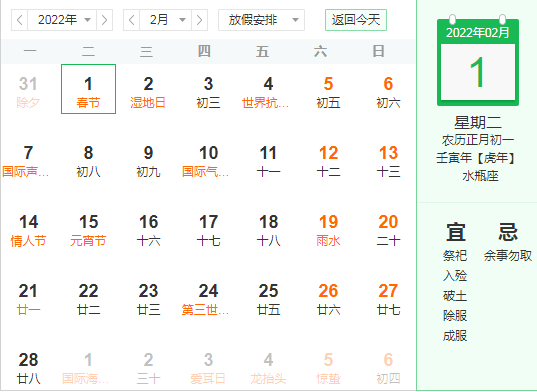Click 入殓 in the 宜 list
Viewport: 537px width, 392px height.
(455, 276)
